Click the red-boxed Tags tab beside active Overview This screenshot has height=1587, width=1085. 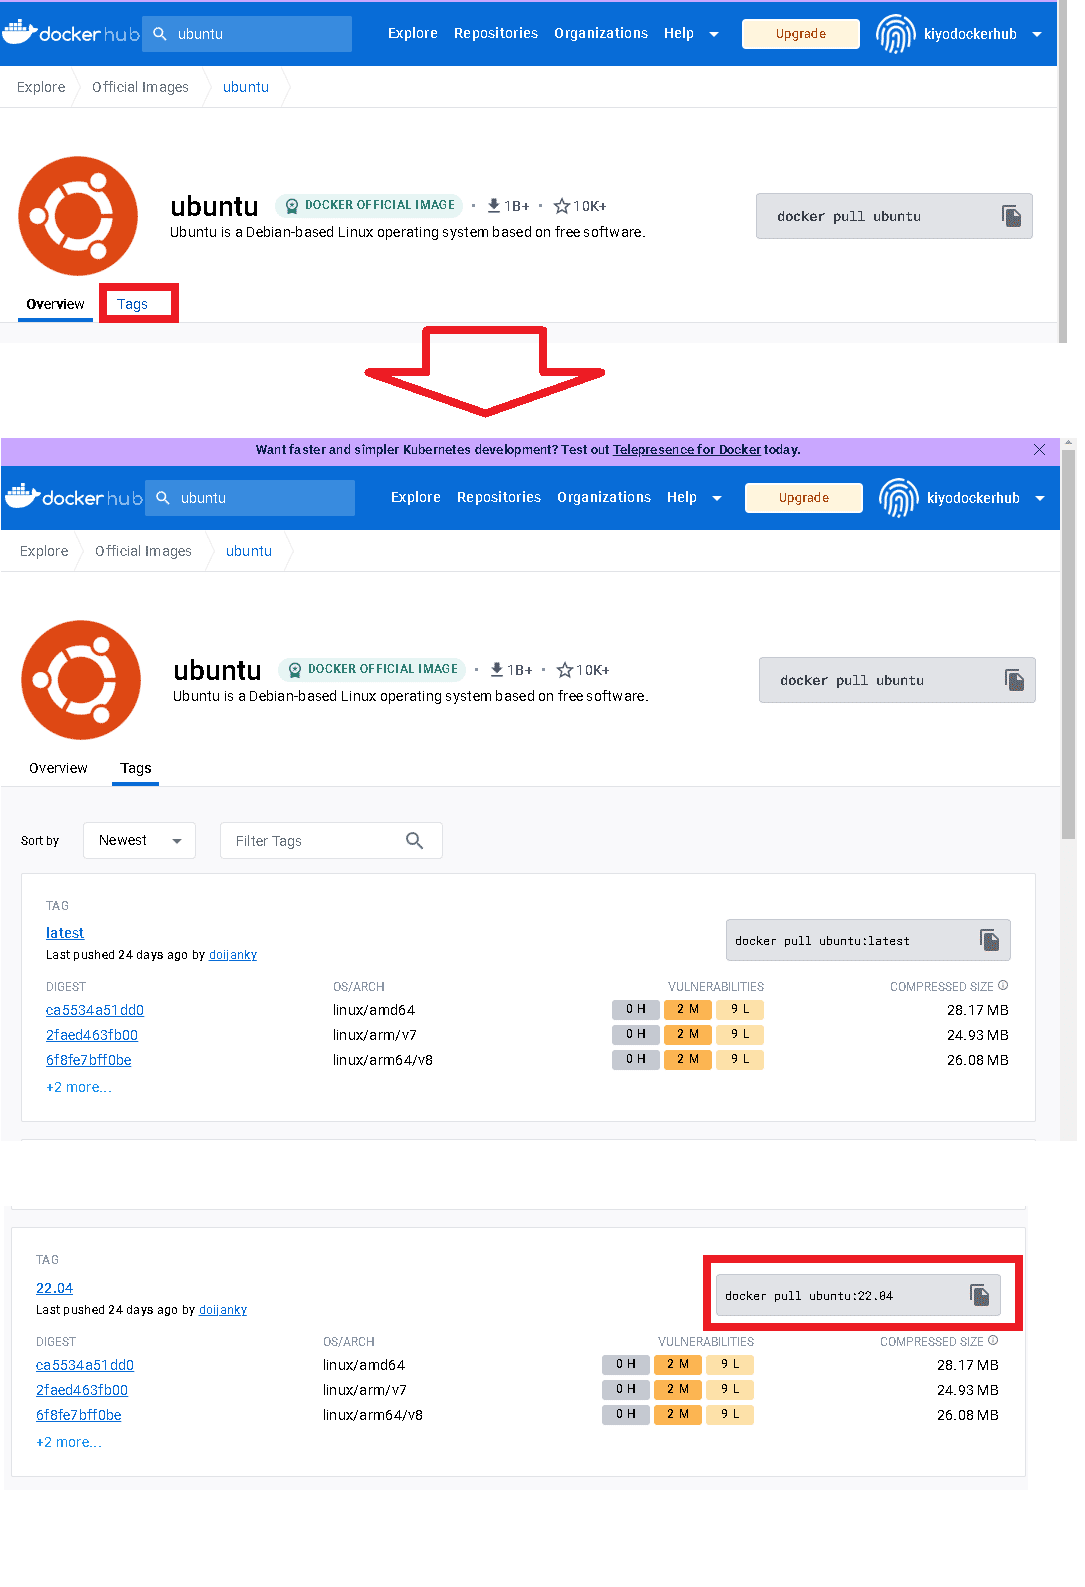132,304
